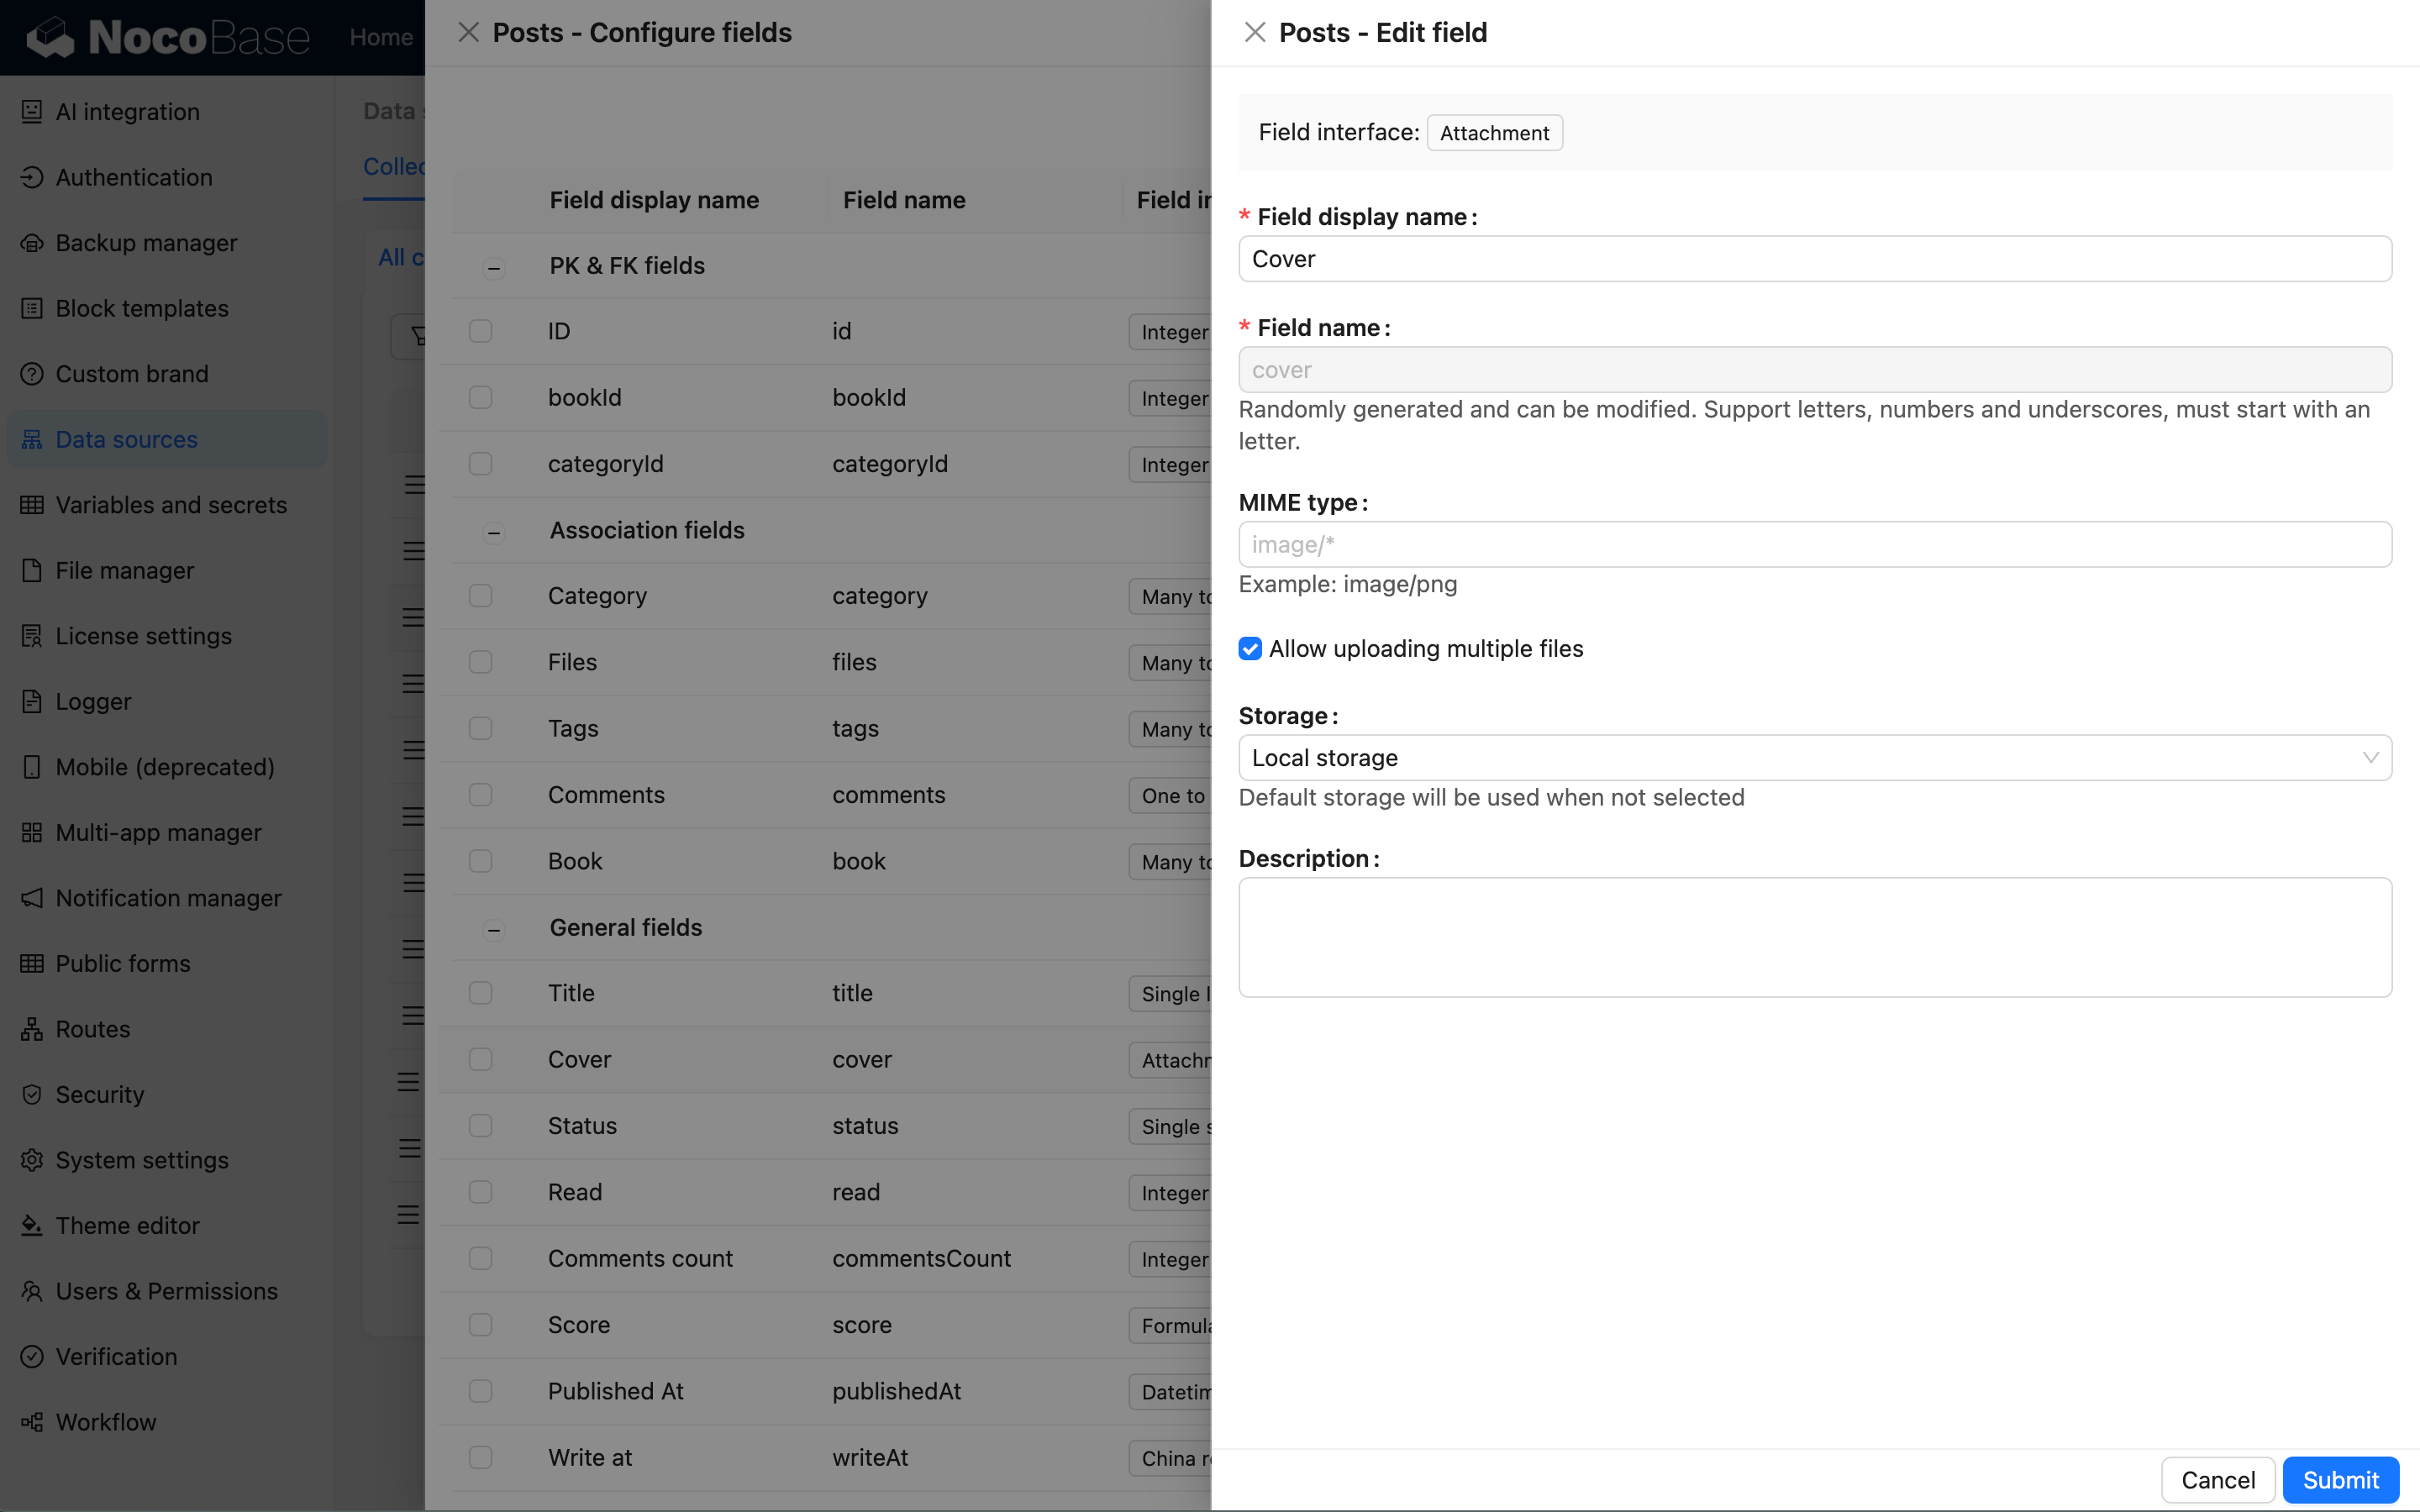The width and height of the screenshot is (2420, 1512).
Task: Tick the checkbox for the Tags field
Action: tap(481, 728)
